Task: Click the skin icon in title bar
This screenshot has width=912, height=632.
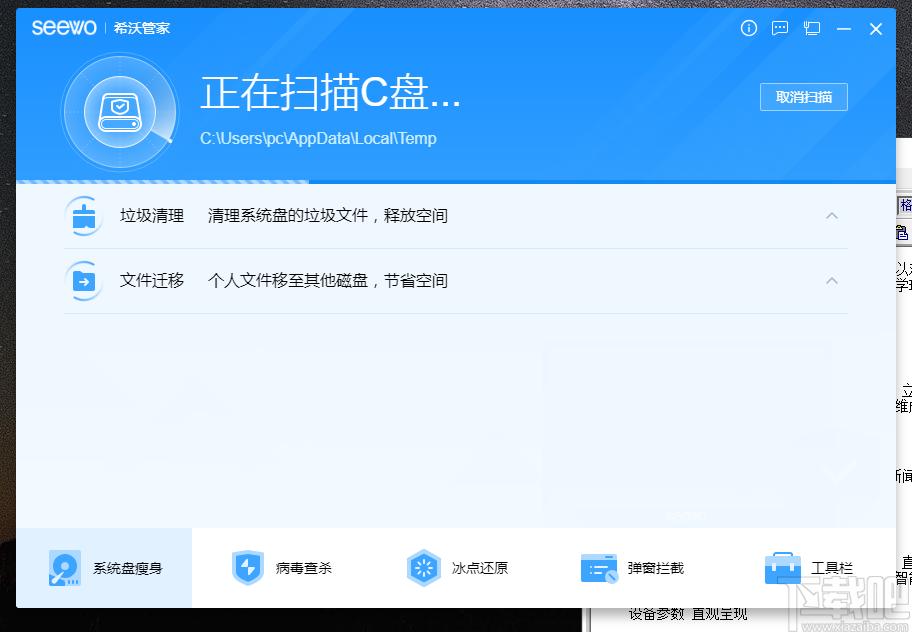Action: (811, 28)
